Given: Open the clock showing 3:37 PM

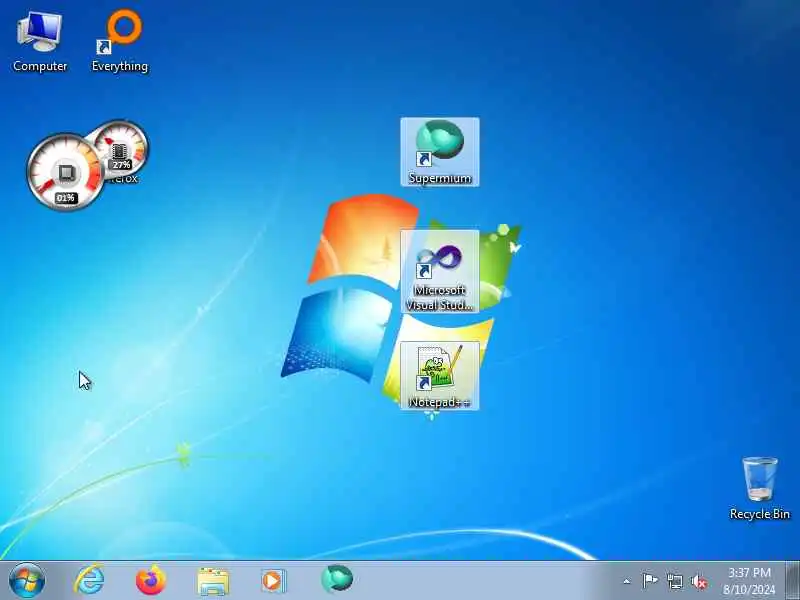Looking at the screenshot, I should (x=749, y=581).
